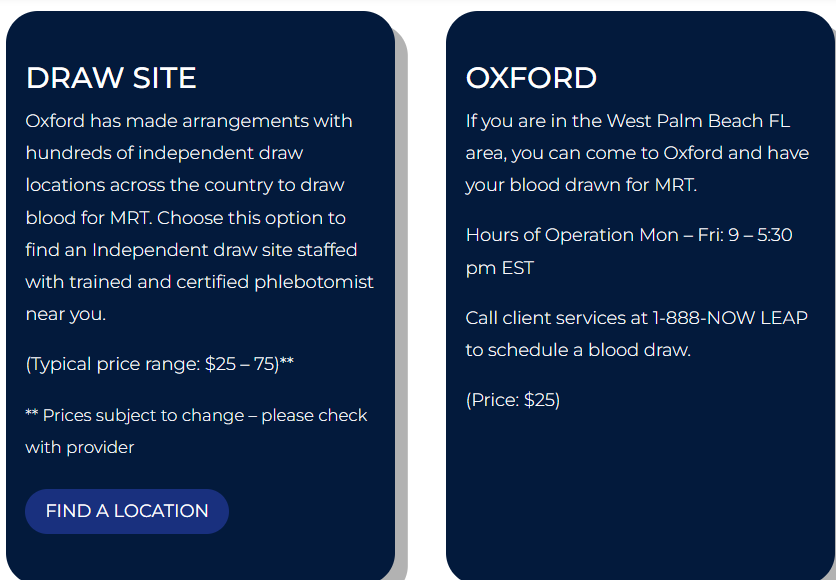Click 'find an Independent draw site staffed' line

[191, 249]
